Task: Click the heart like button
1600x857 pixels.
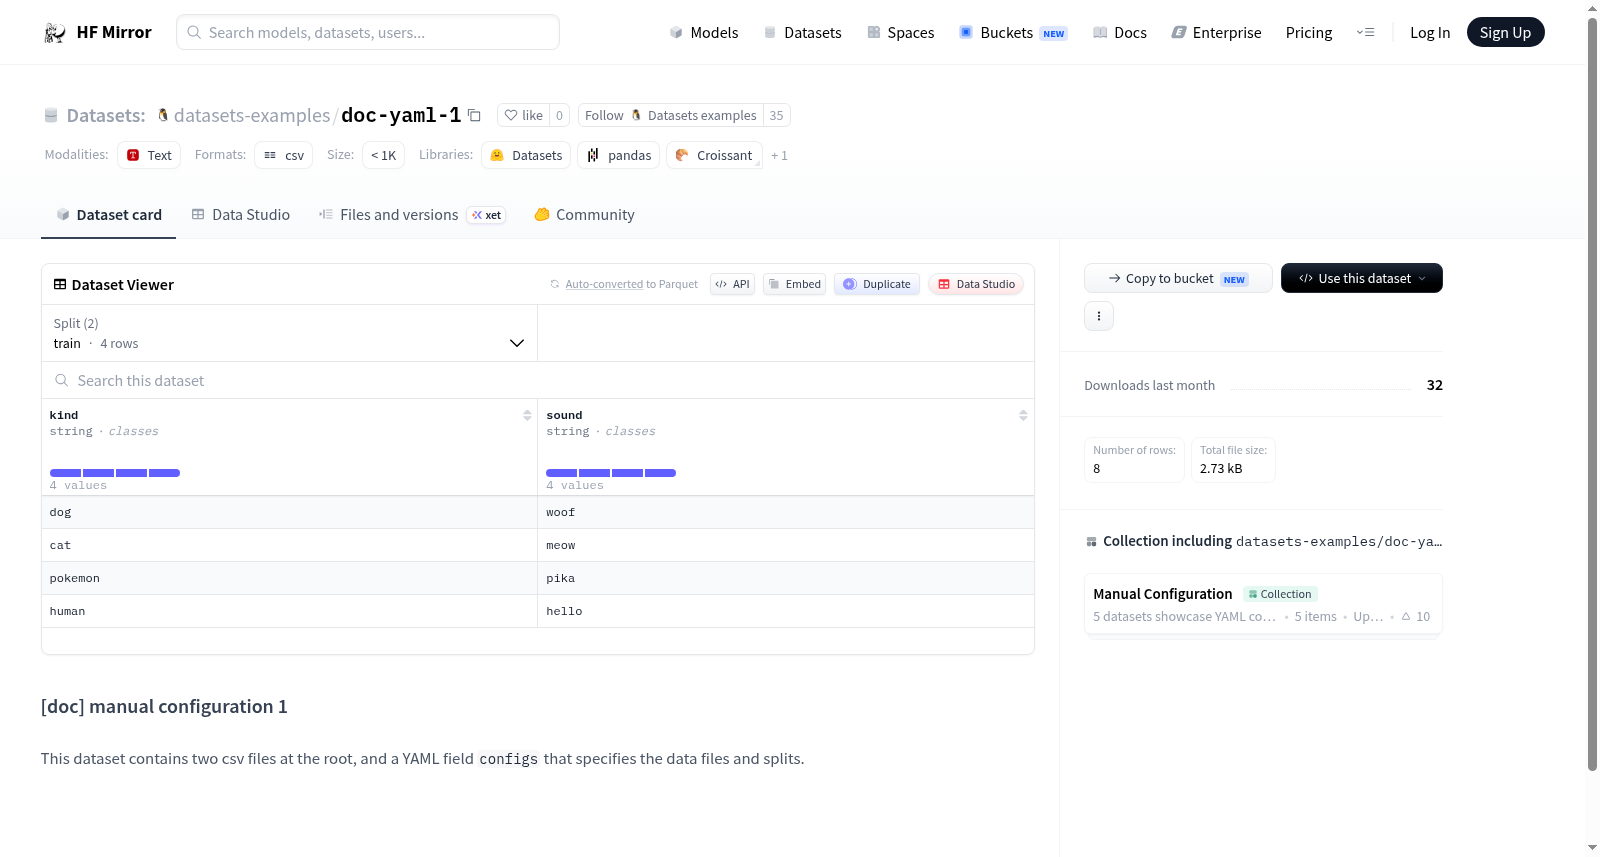Action: pyautogui.click(x=523, y=116)
